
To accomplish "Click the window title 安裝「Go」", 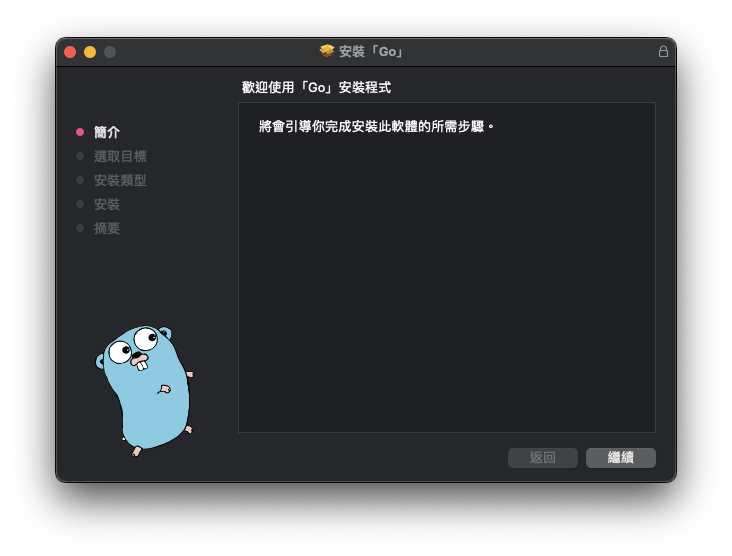I will pos(372,51).
